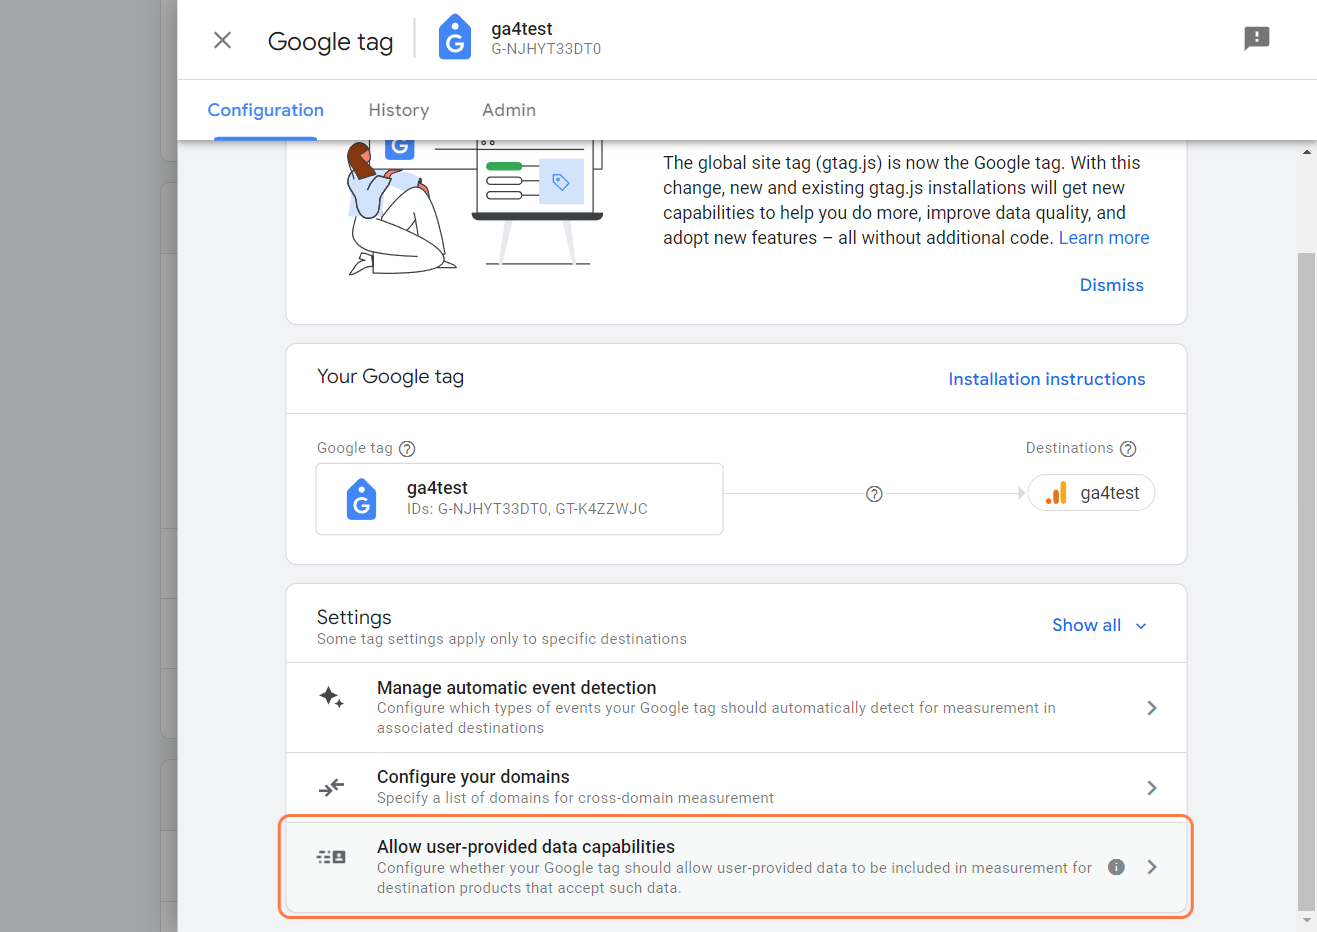Open Manage automatic event detection chevron
This screenshot has width=1317, height=932.
pyautogui.click(x=1152, y=708)
